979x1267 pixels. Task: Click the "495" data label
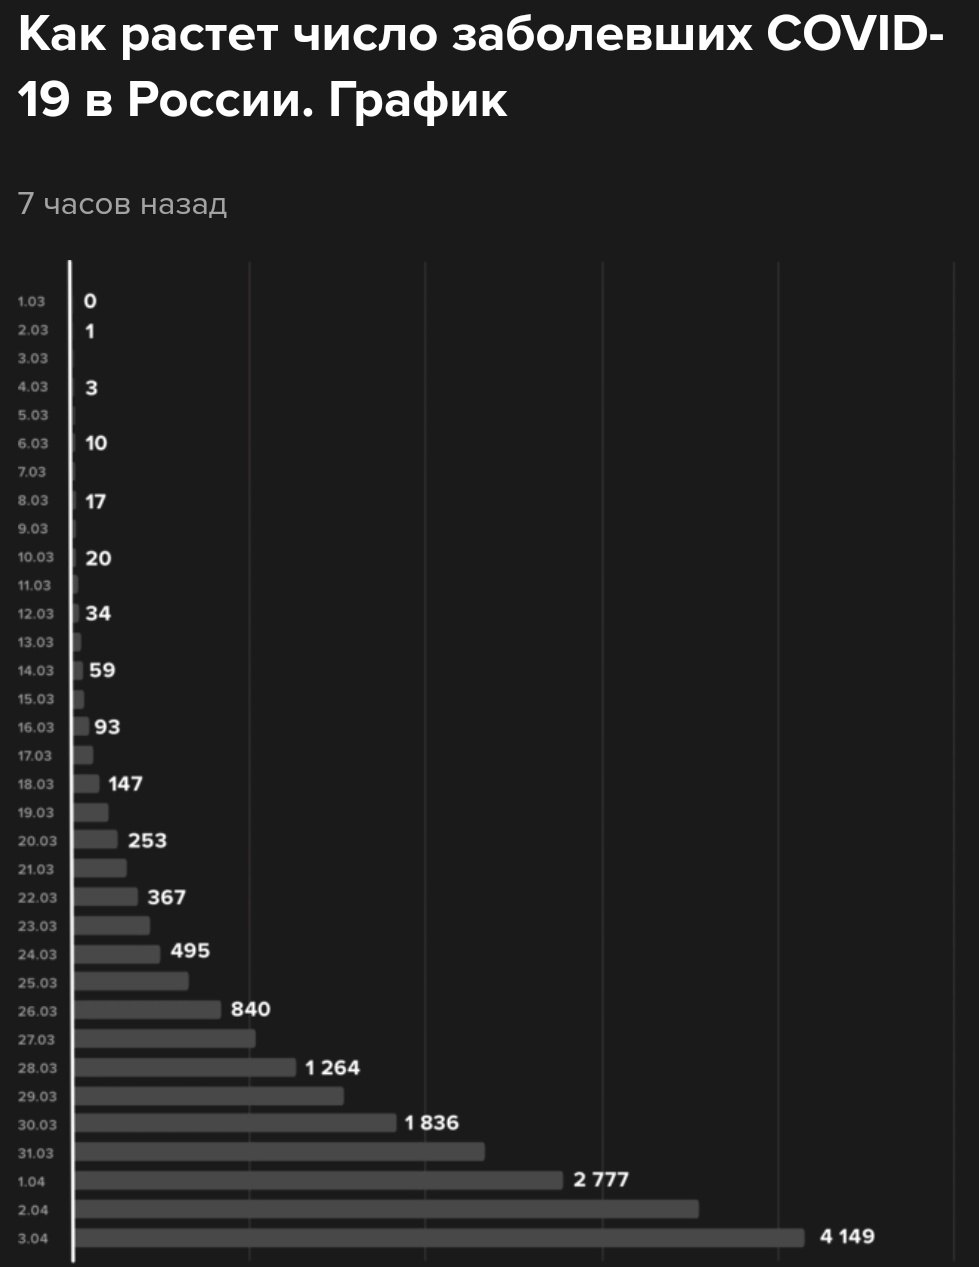coord(190,951)
